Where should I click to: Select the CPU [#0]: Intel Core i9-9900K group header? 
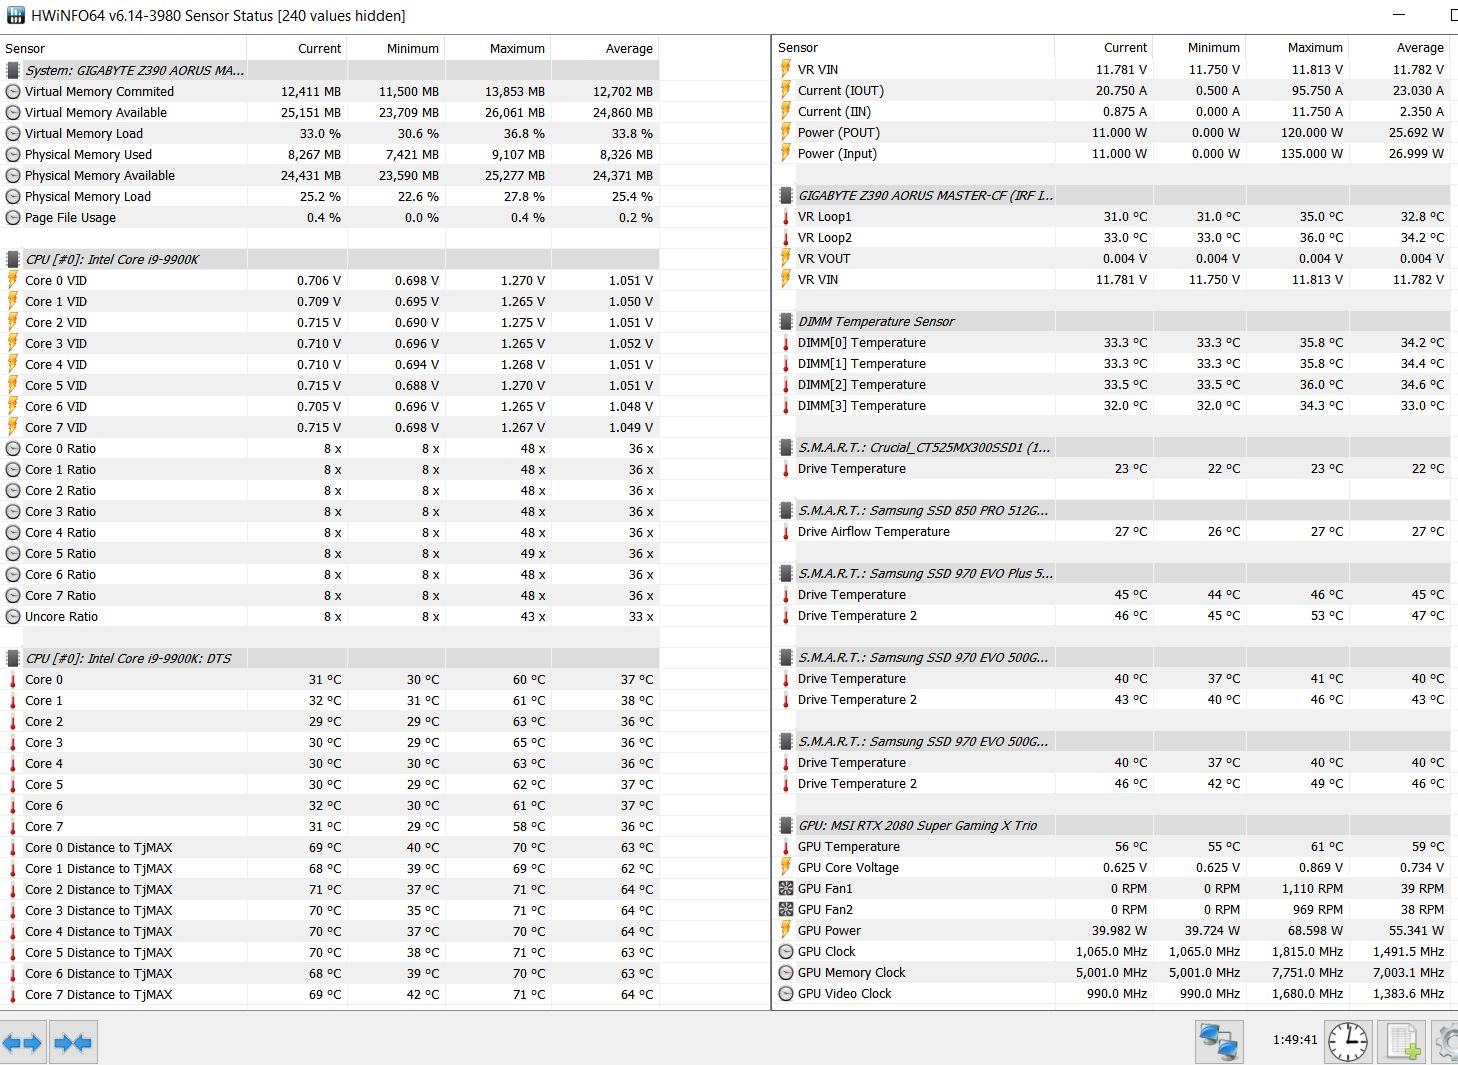coord(330,259)
